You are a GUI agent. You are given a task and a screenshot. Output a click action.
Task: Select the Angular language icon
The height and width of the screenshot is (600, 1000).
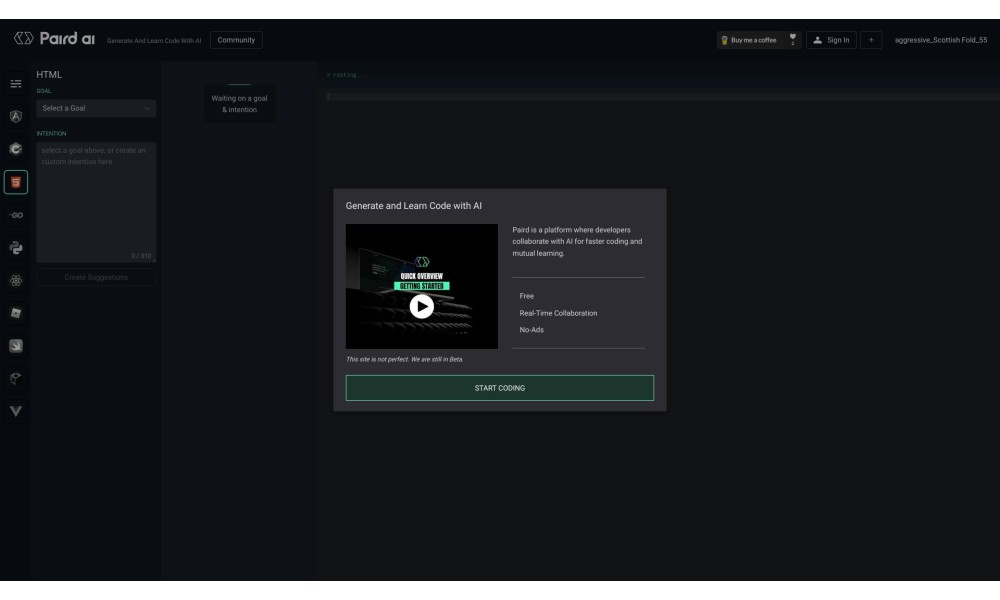point(16,116)
